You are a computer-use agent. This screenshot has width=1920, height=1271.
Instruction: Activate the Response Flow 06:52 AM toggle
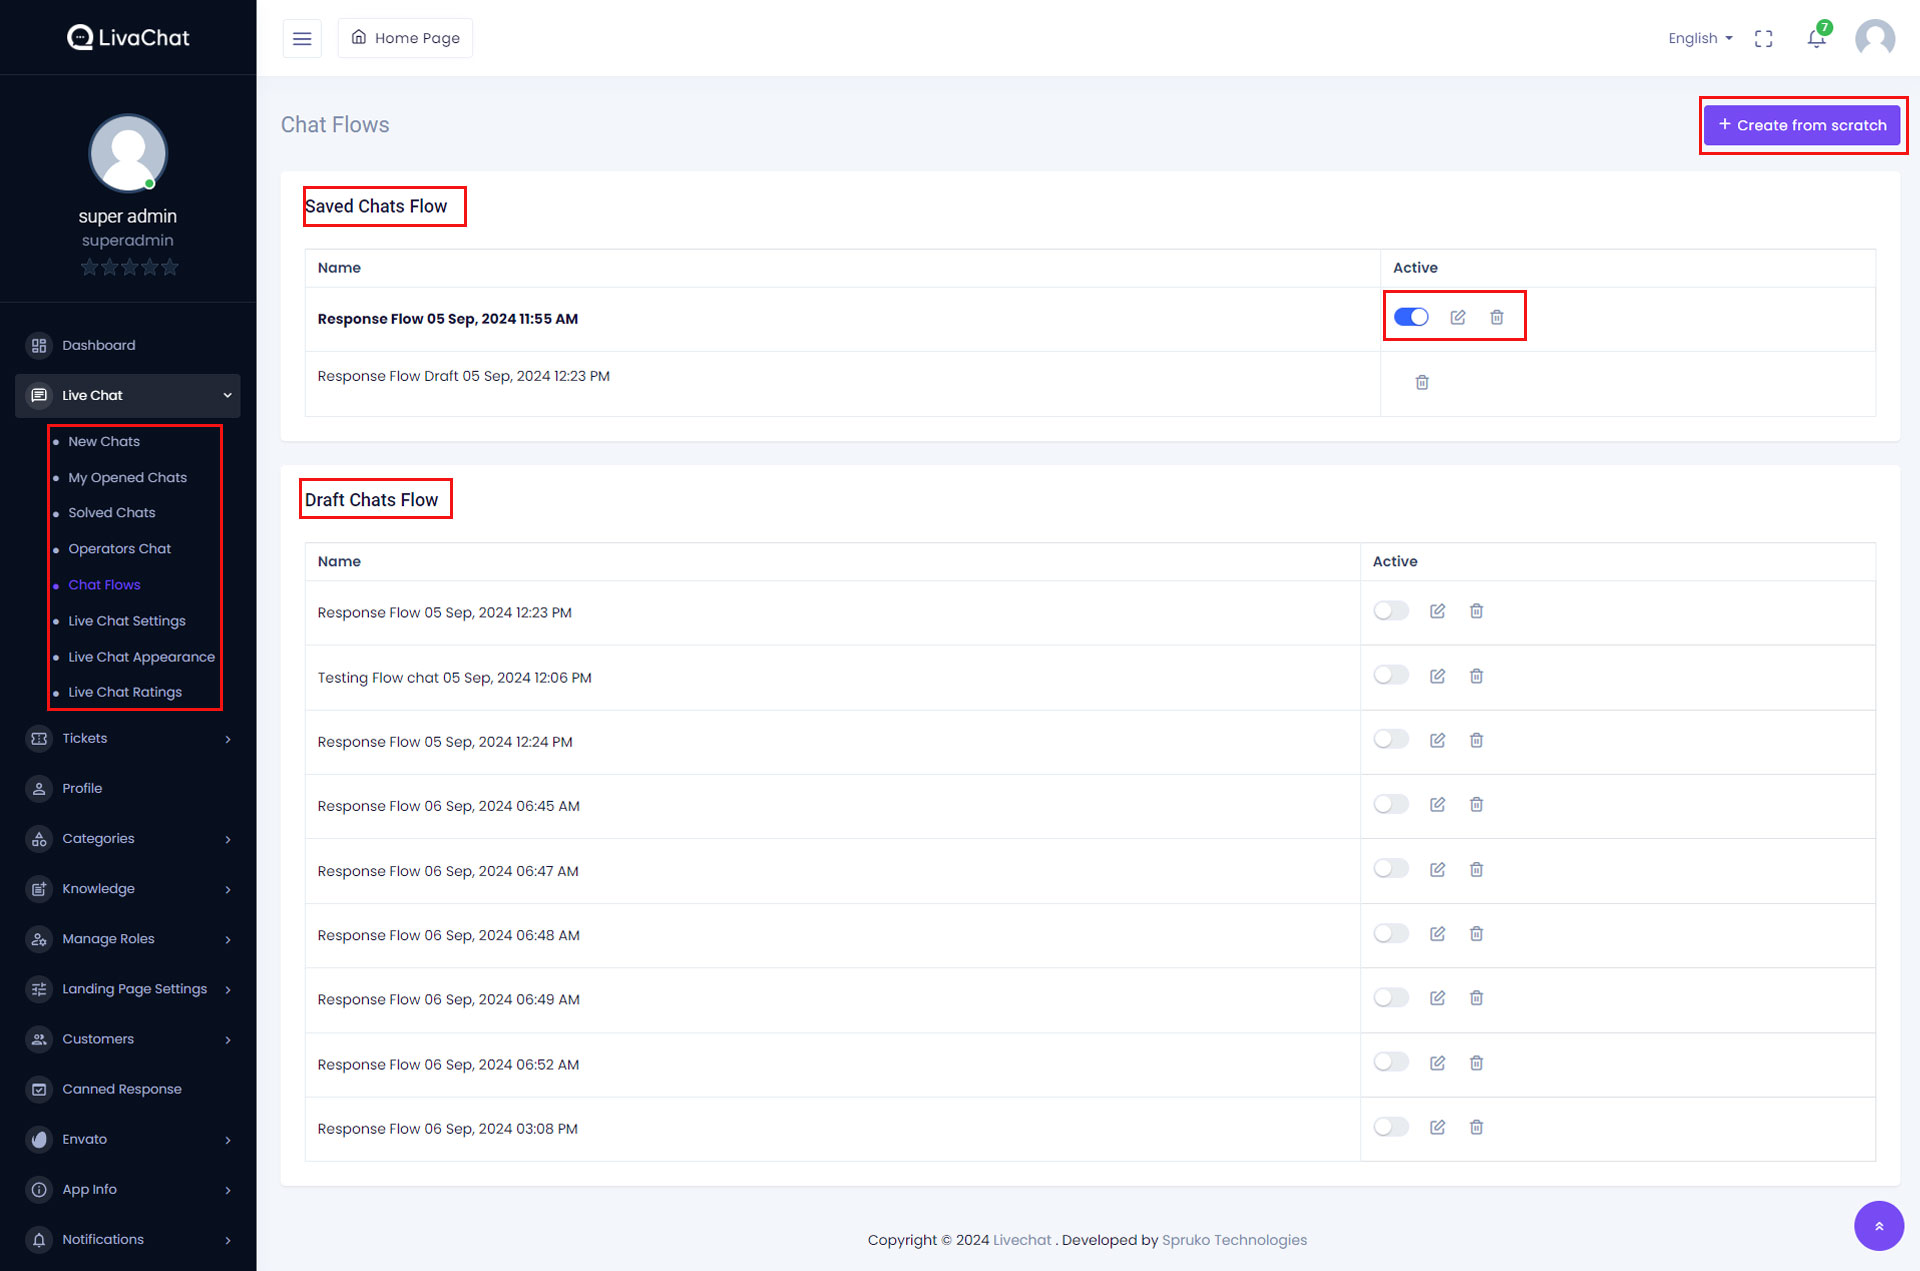click(x=1390, y=1062)
